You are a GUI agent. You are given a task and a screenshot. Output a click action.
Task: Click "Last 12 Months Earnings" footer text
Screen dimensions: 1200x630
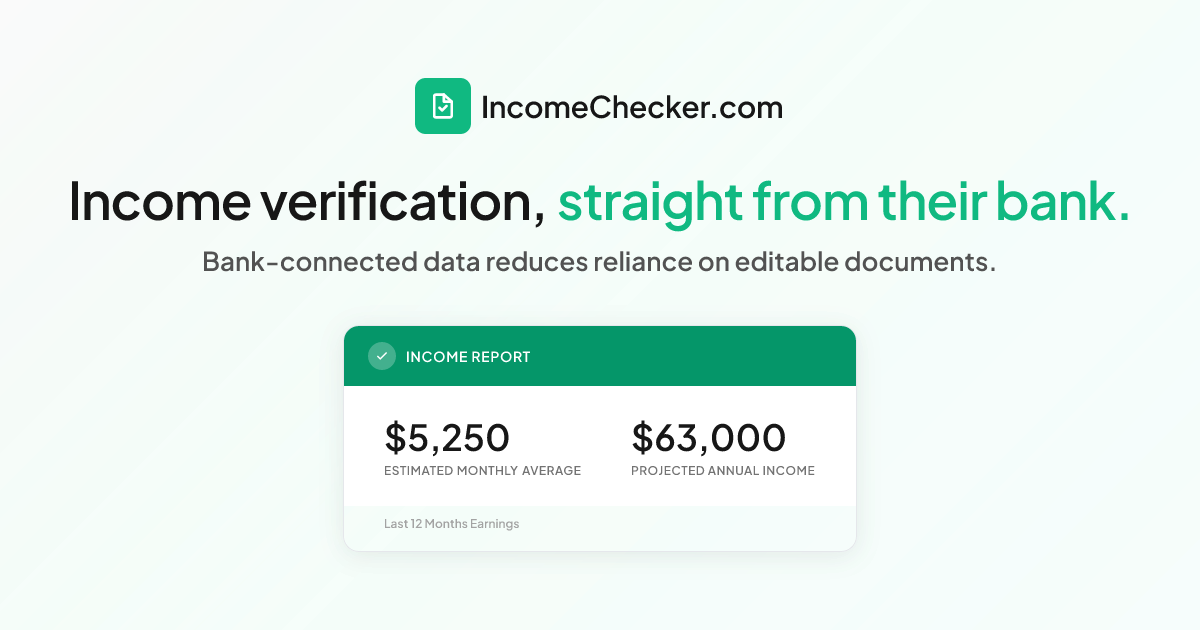[x=452, y=524]
